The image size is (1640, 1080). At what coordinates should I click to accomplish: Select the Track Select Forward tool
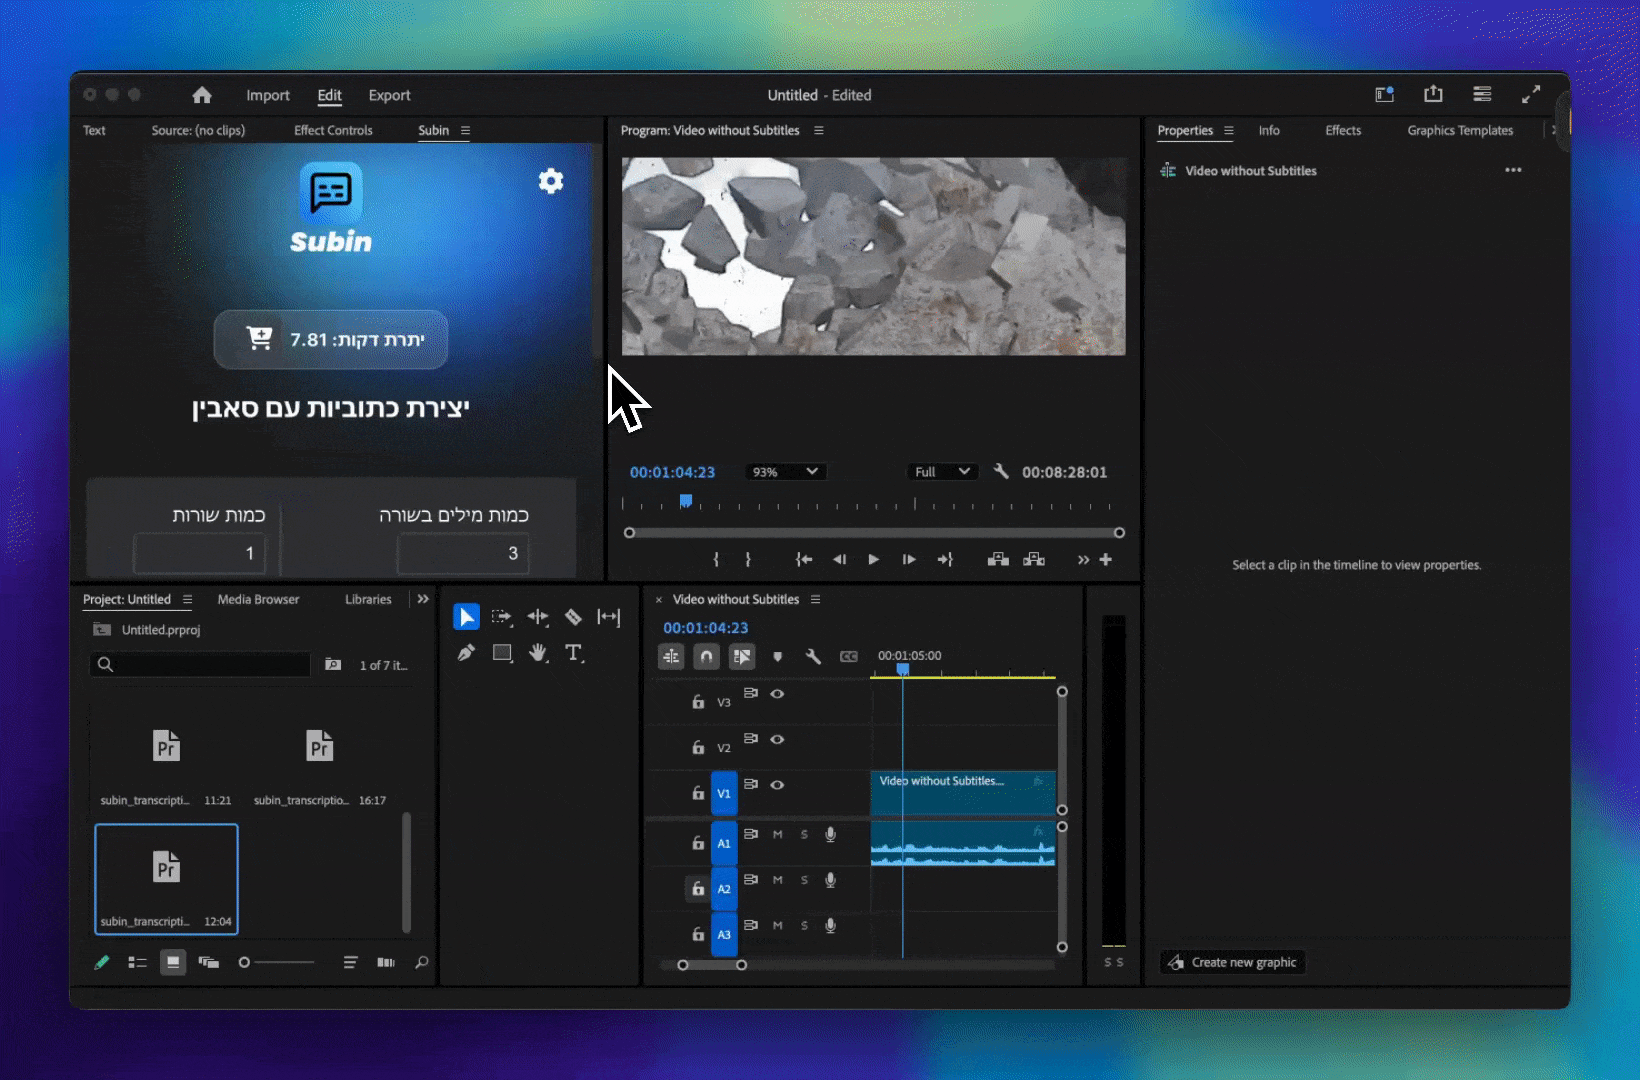coord(502,617)
